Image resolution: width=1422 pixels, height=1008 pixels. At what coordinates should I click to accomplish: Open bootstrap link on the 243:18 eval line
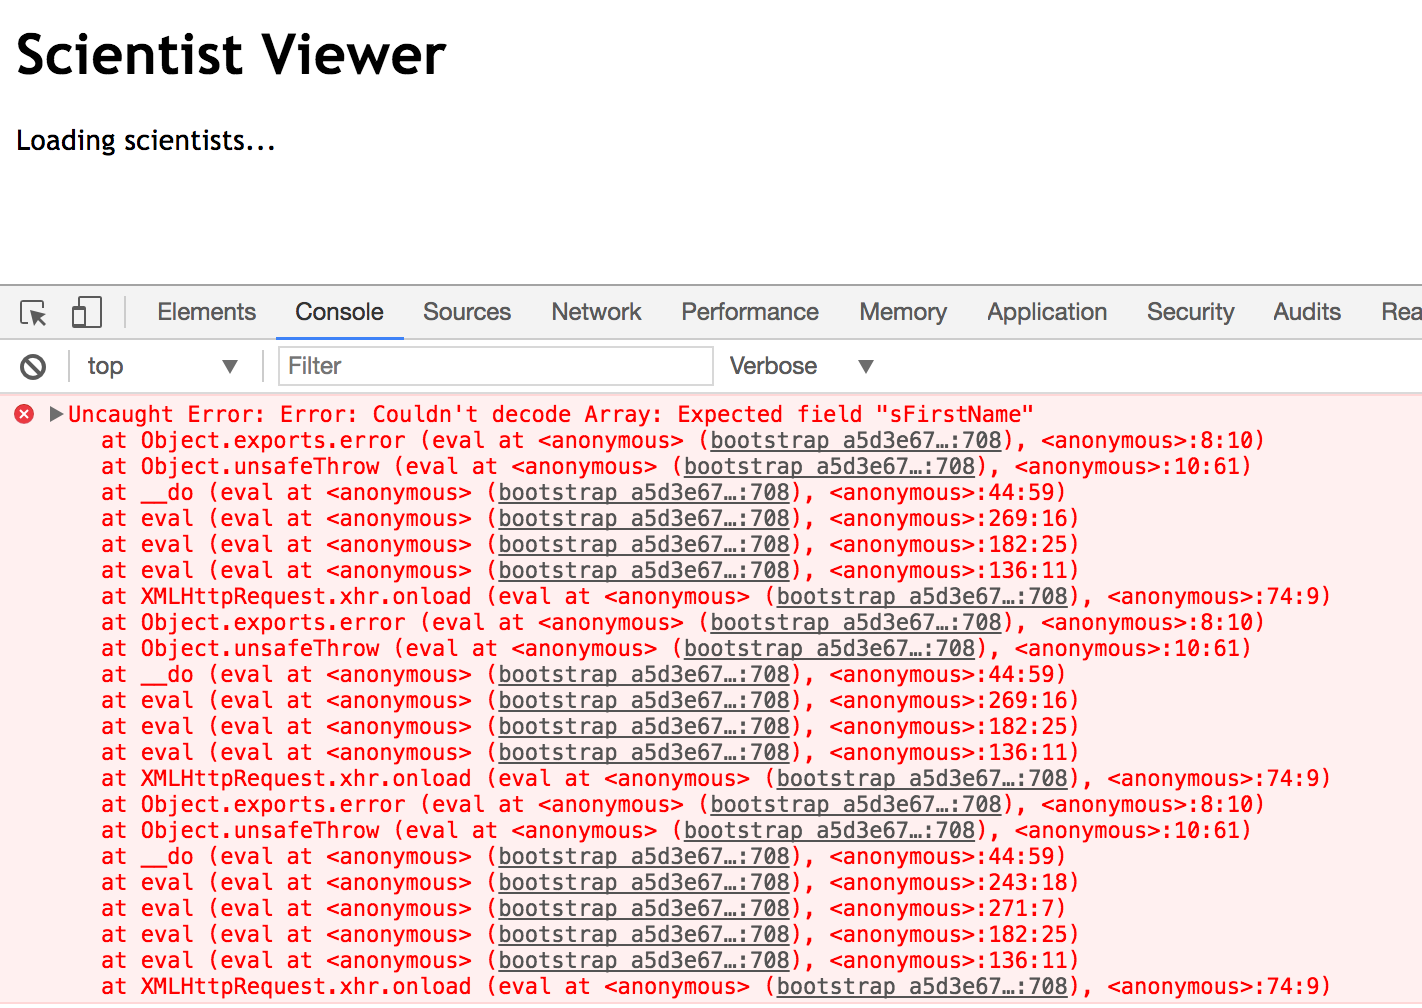pyautogui.click(x=644, y=883)
